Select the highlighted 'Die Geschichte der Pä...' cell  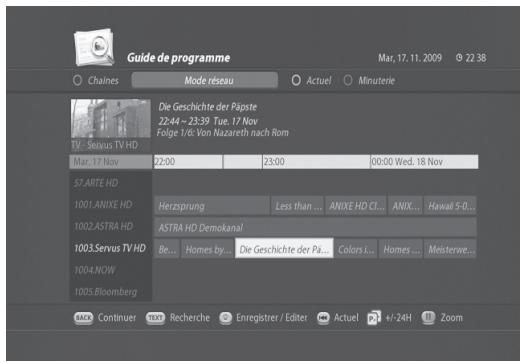click(x=284, y=248)
